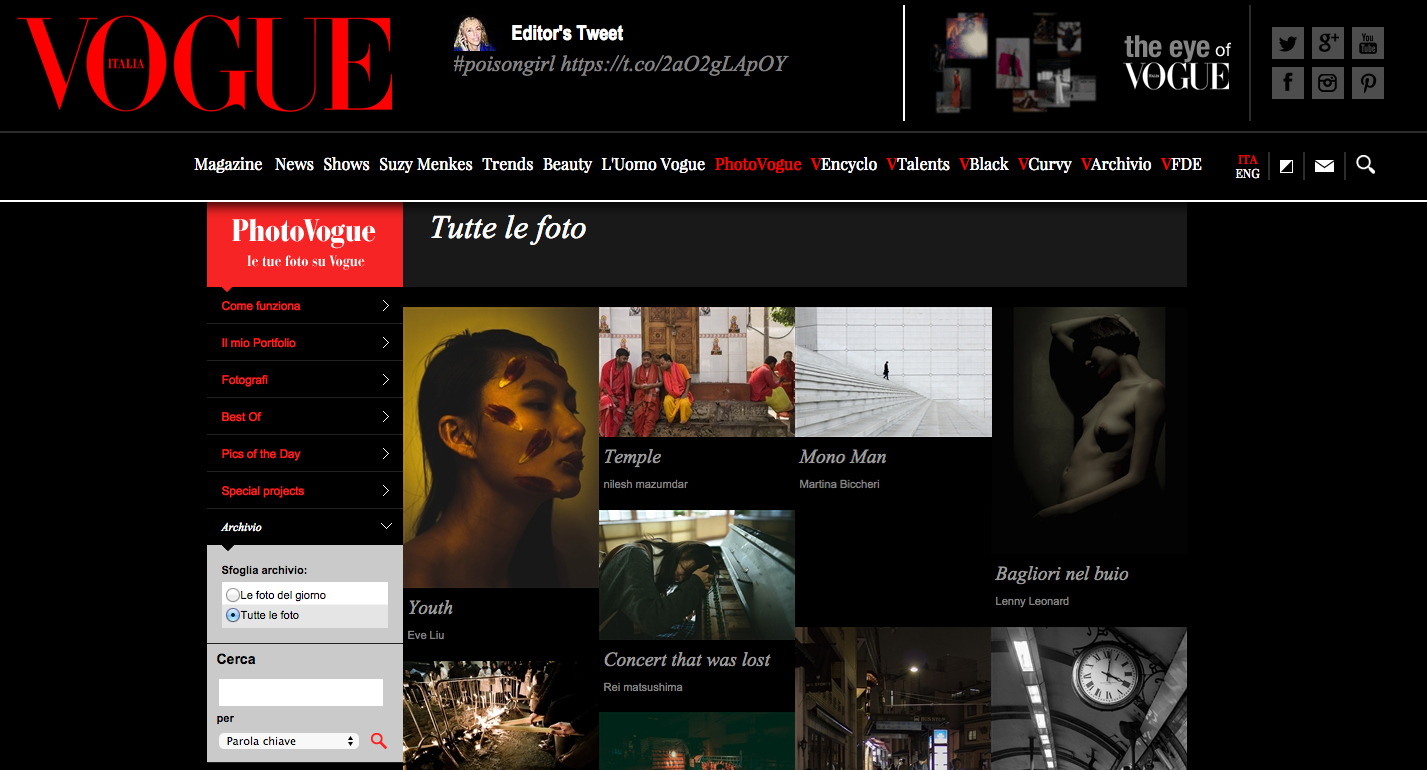
Task: Click the Cerca search text field
Action: pyautogui.click(x=300, y=692)
